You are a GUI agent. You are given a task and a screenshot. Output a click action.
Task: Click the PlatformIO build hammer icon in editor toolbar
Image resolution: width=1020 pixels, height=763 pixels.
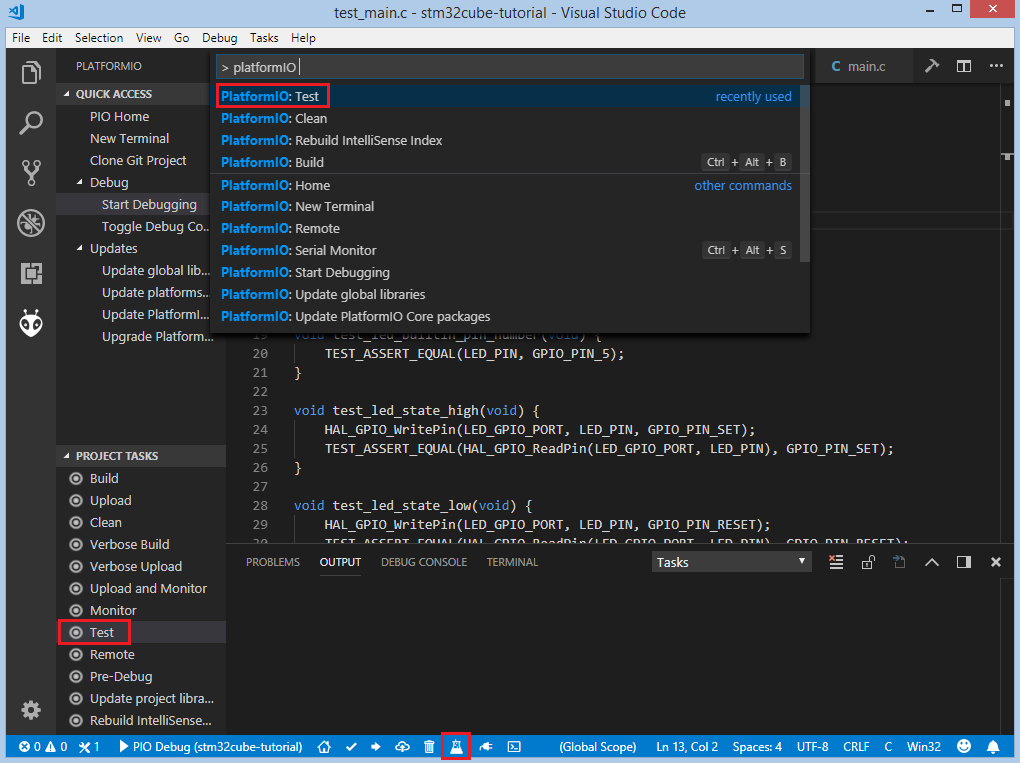(x=932, y=66)
